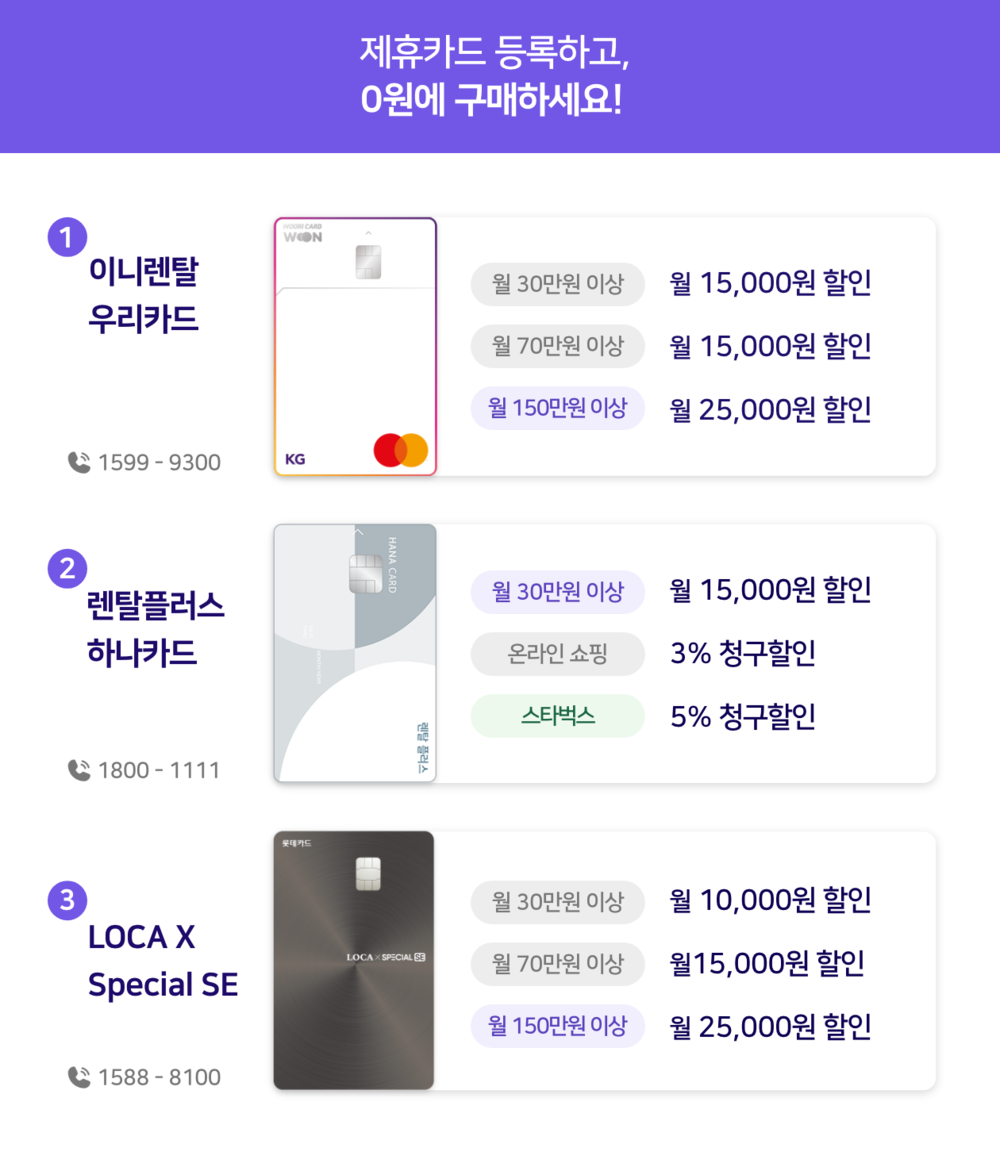Click the phone icon beside 1588 - 8100
Viewport: 1000px width, 1167px height.
[79, 1077]
